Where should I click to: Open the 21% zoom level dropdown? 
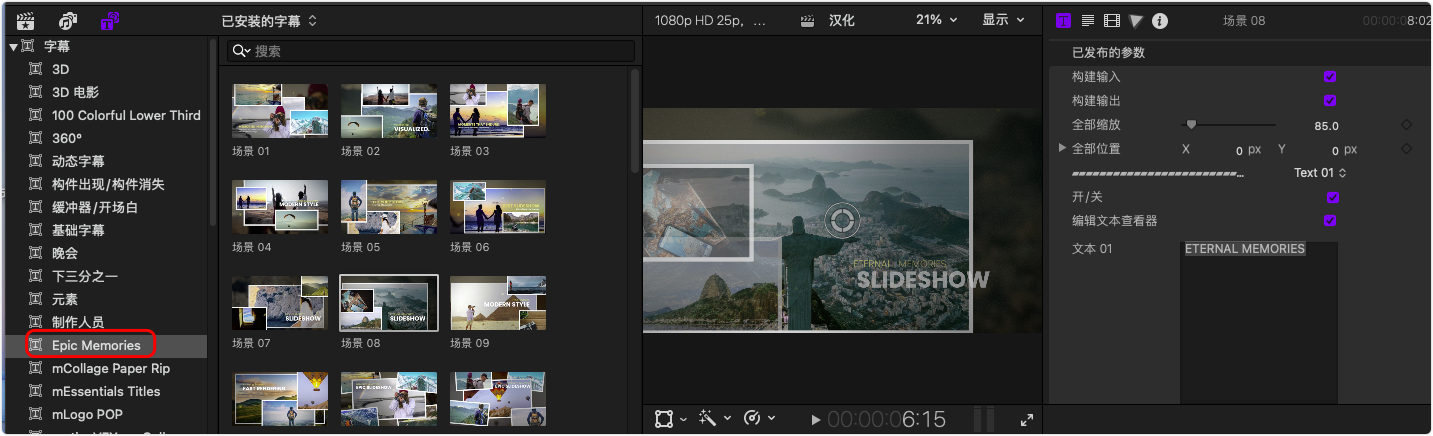tap(937, 20)
